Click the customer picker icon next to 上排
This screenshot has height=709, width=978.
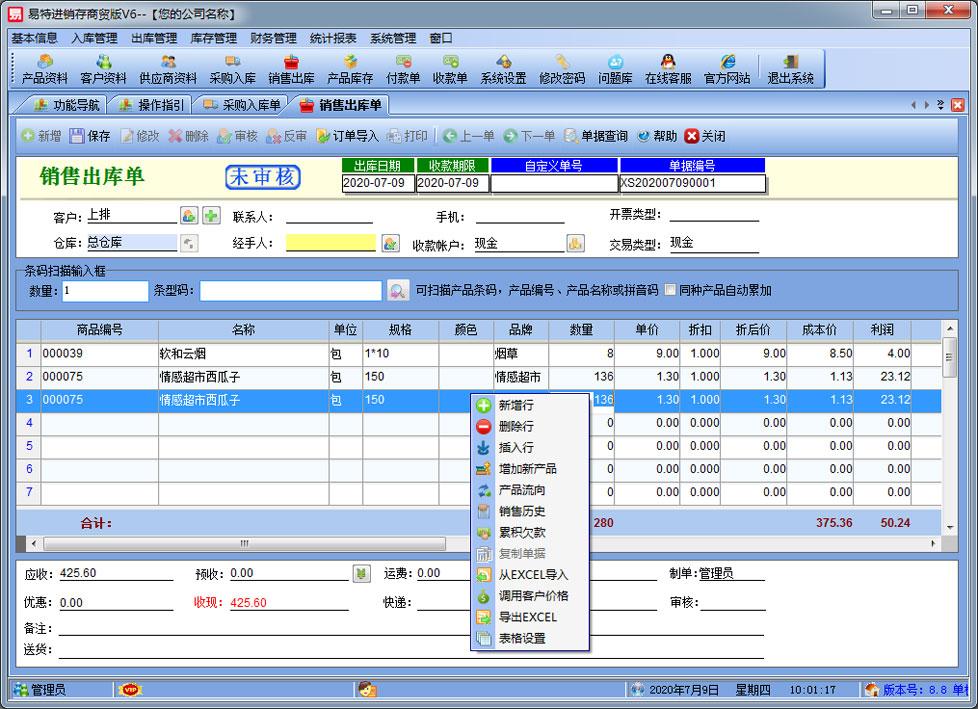click(189, 216)
